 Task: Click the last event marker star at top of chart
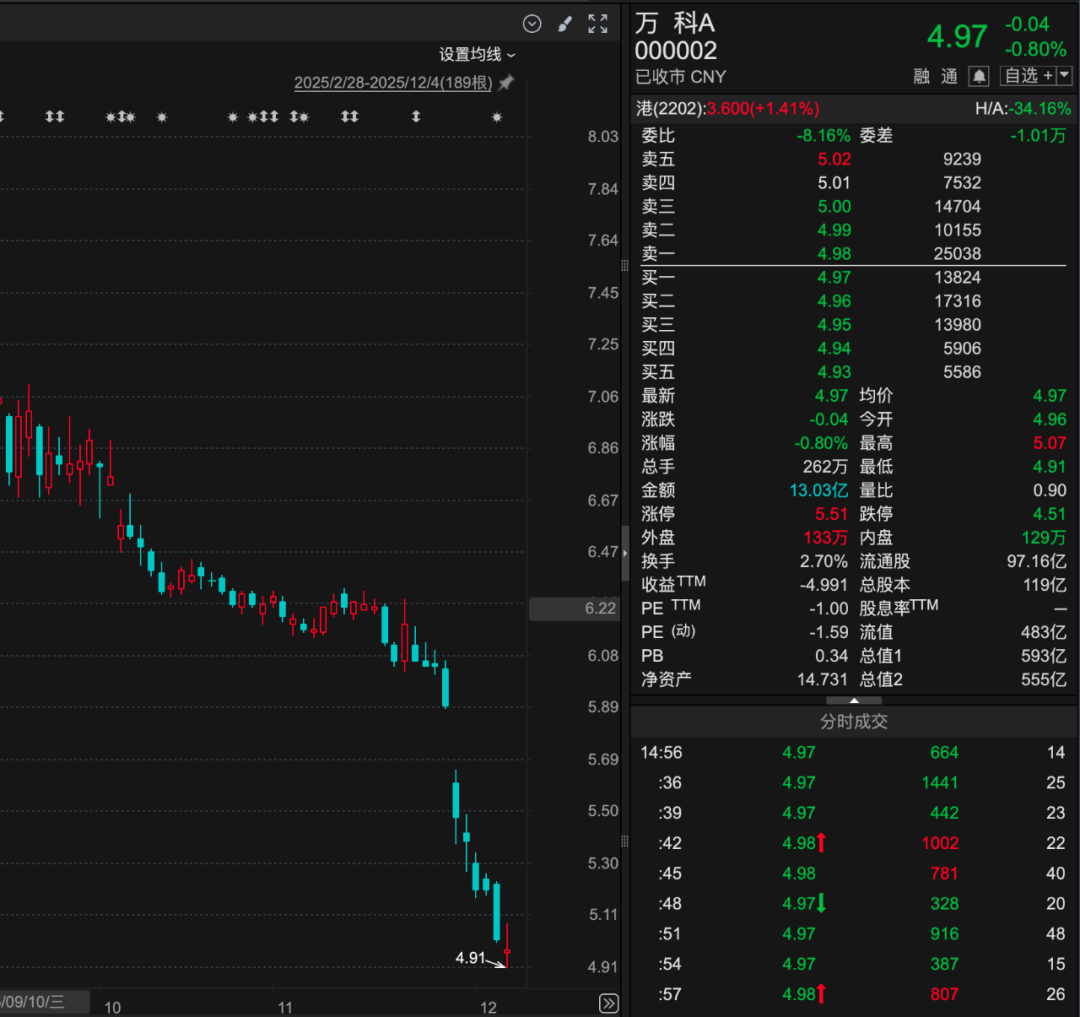497,117
